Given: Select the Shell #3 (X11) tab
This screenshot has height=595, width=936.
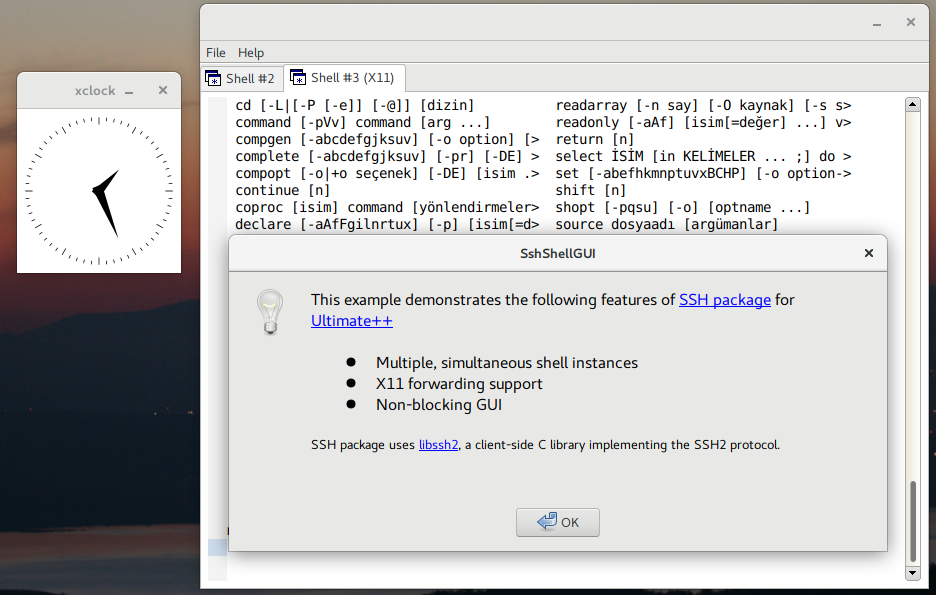Looking at the screenshot, I should pos(344,77).
